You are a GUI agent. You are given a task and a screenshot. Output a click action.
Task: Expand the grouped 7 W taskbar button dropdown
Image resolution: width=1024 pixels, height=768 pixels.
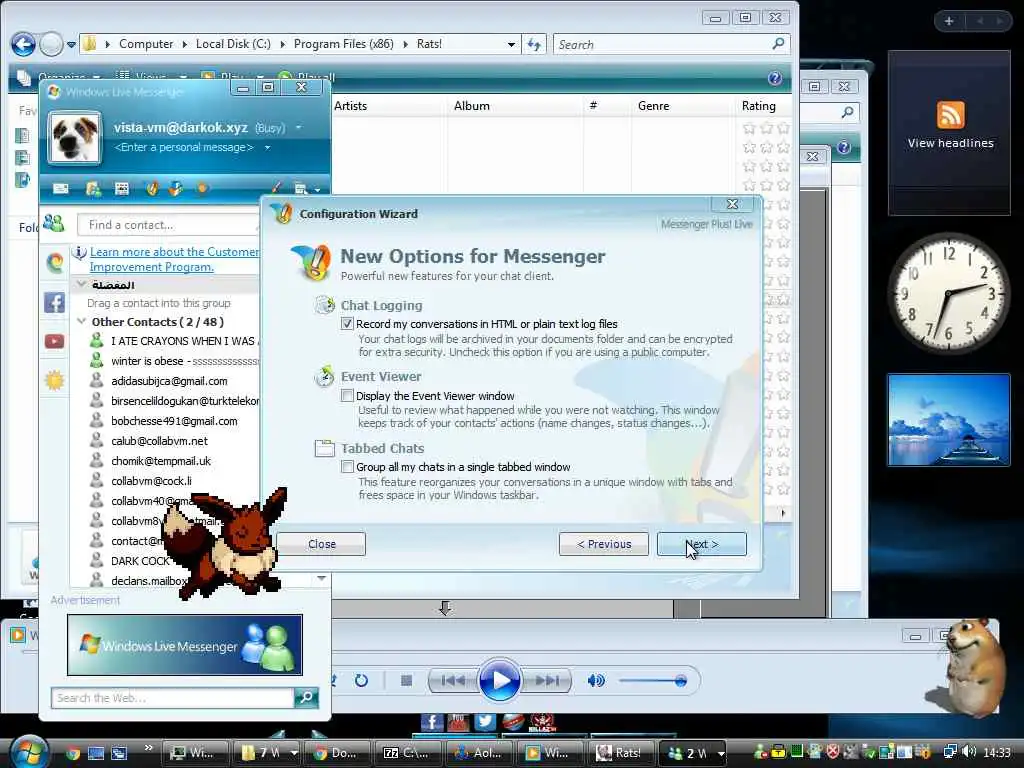coord(293,753)
